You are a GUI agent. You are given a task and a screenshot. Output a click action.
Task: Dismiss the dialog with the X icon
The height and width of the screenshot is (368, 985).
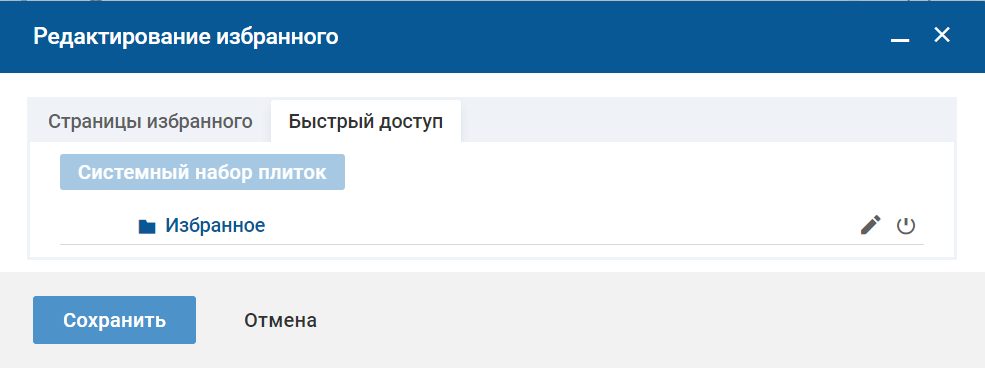point(942,35)
